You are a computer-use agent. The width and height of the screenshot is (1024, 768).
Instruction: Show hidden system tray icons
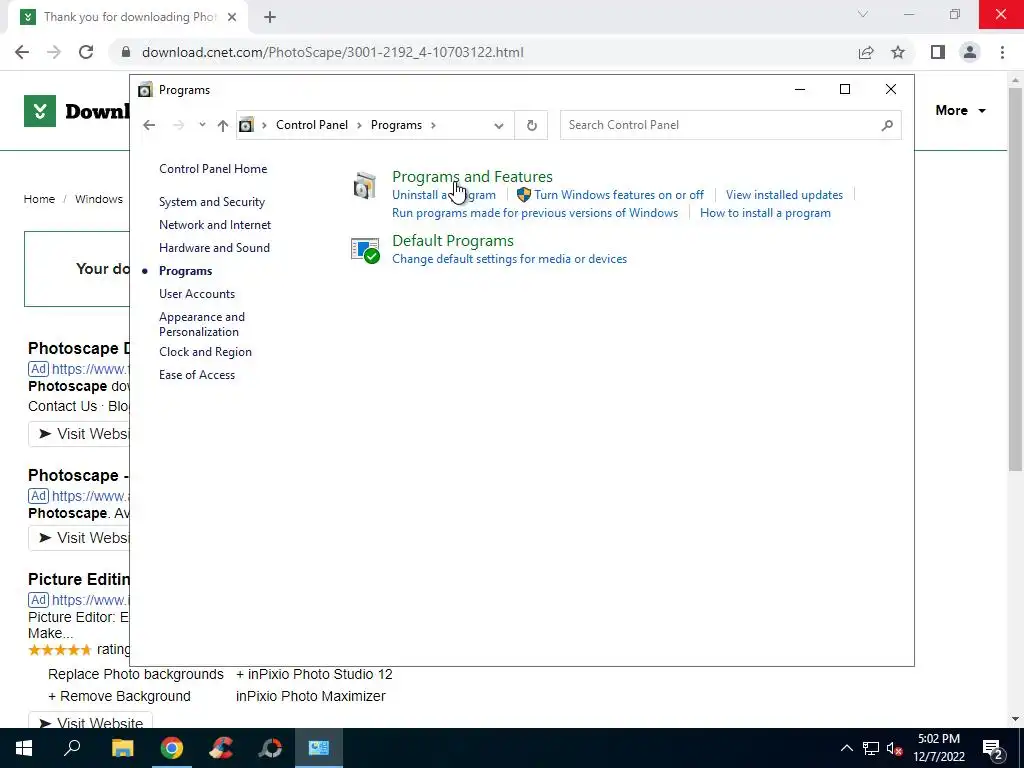point(846,748)
